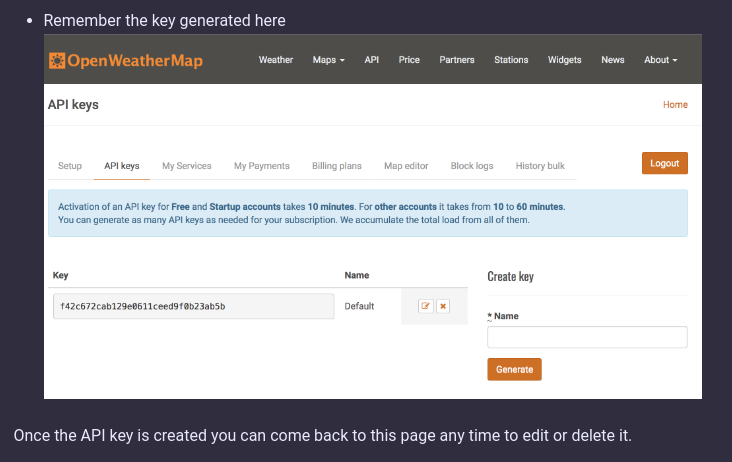Click the Logout button
The height and width of the screenshot is (462, 732).
click(664, 164)
